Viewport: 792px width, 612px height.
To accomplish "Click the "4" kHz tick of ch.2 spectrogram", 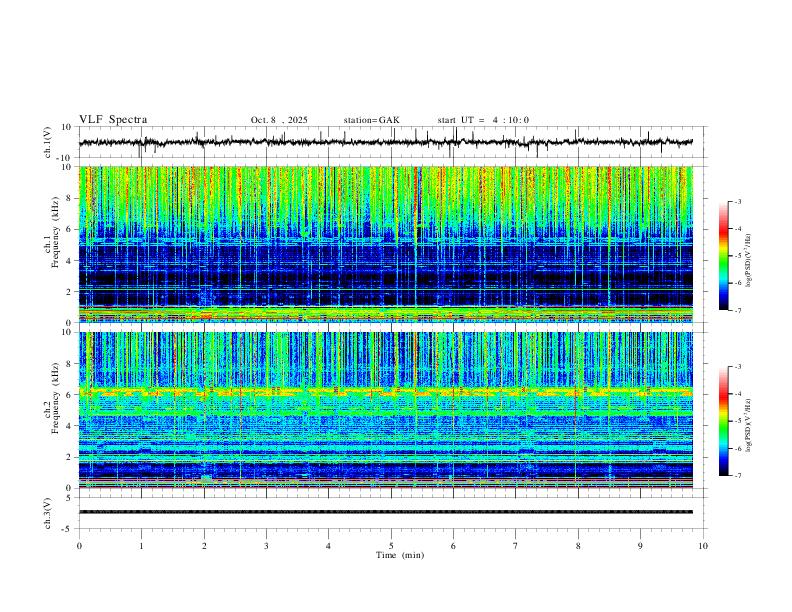I will coord(70,426).
